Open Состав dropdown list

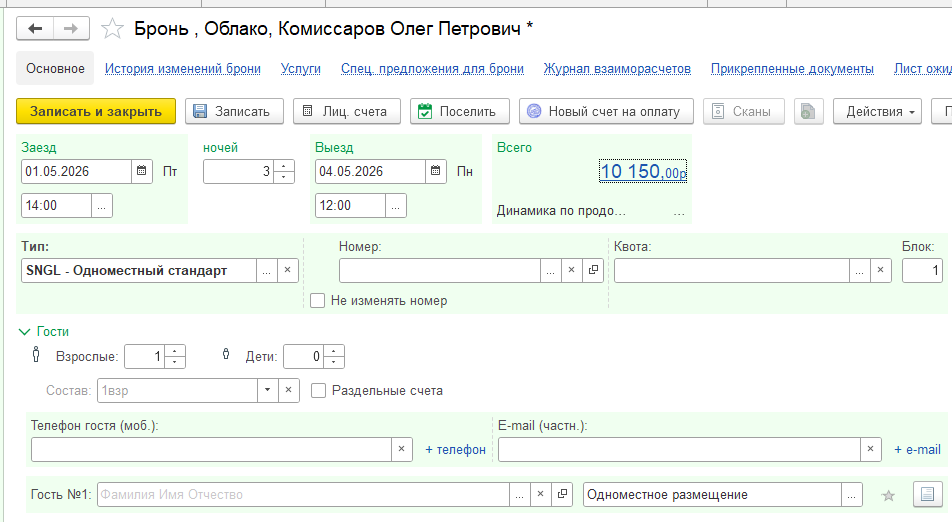[267, 390]
